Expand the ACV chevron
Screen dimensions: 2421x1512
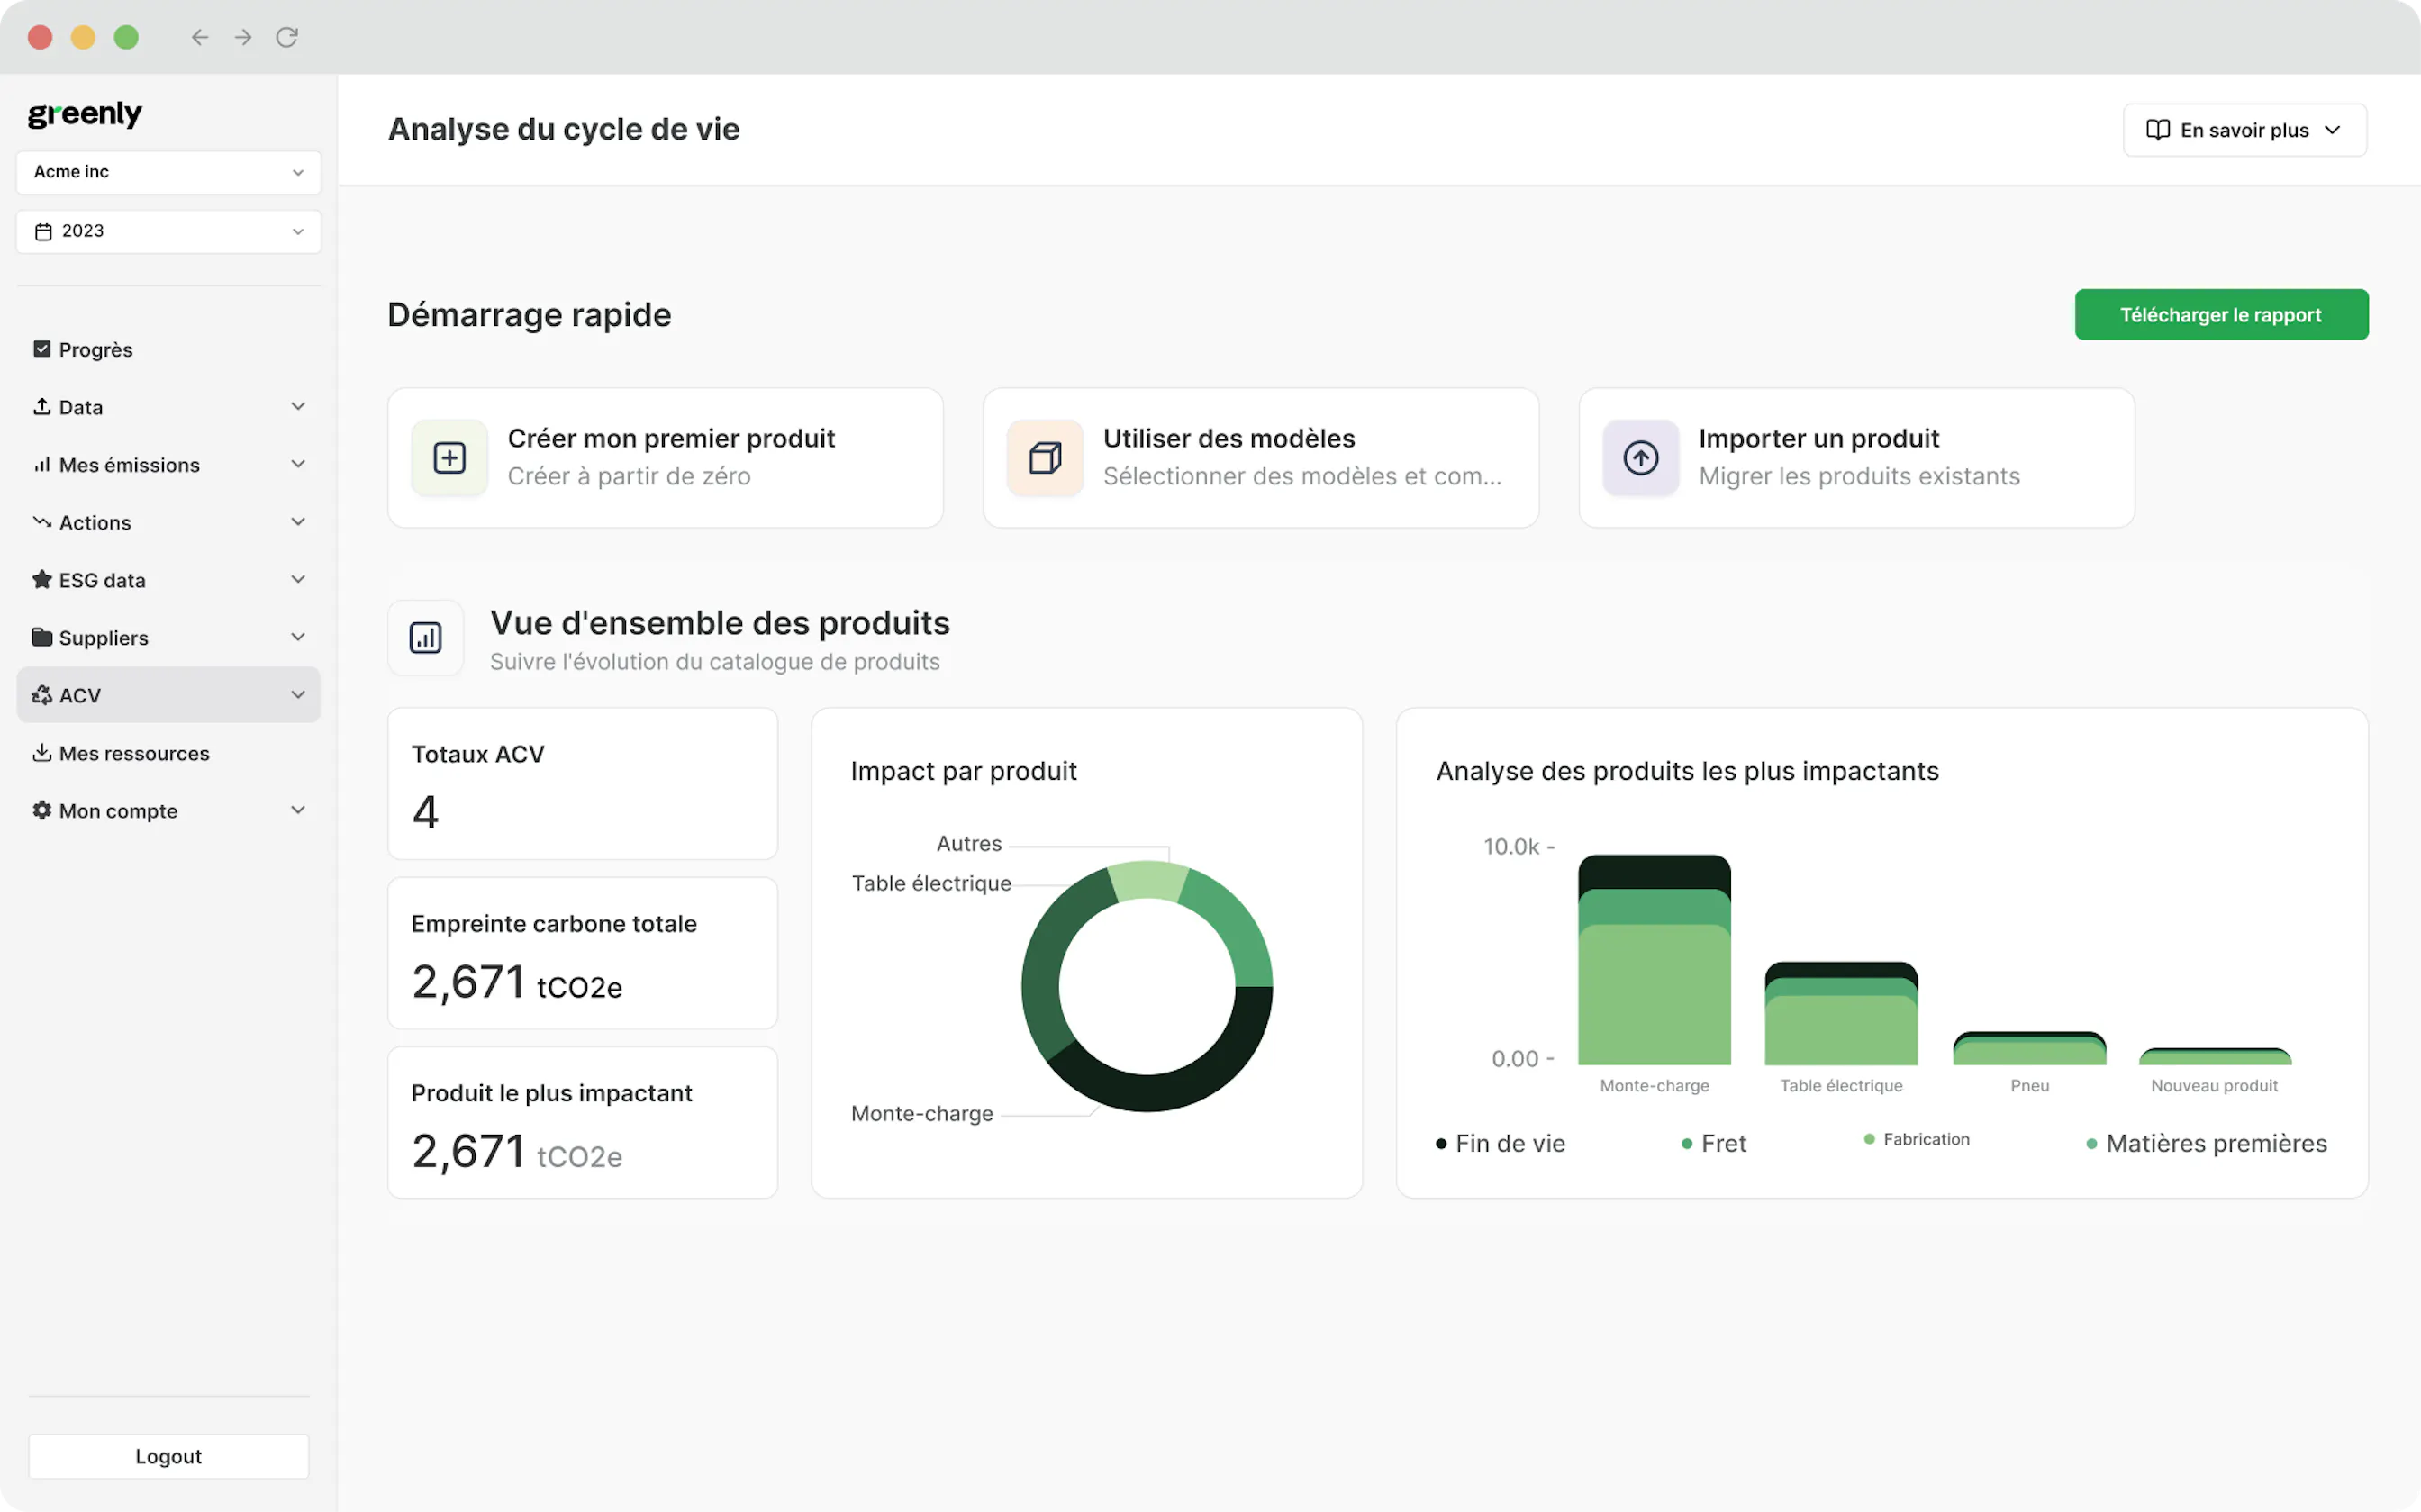[x=298, y=695]
